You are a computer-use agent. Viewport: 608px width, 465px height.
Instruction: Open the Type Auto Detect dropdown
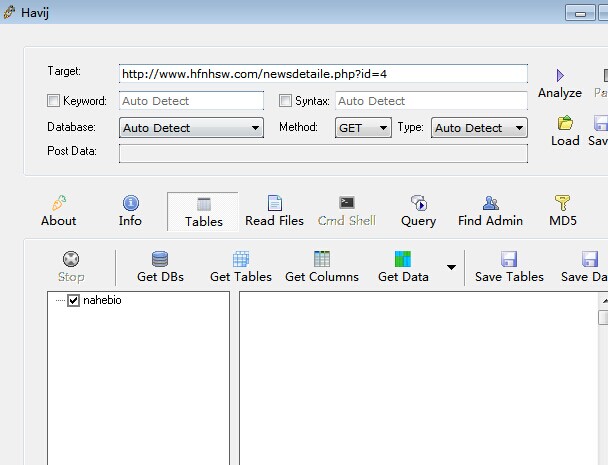coord(479,128)
